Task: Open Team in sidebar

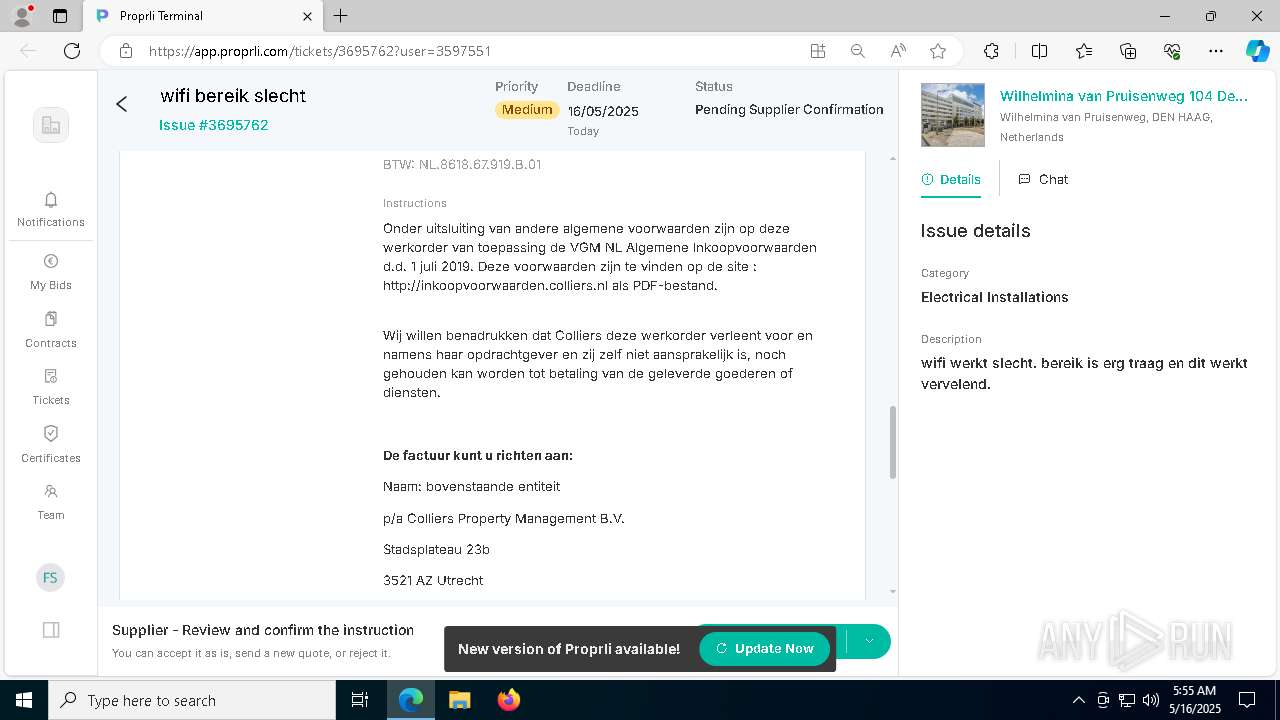Action: tap(51, 501)
